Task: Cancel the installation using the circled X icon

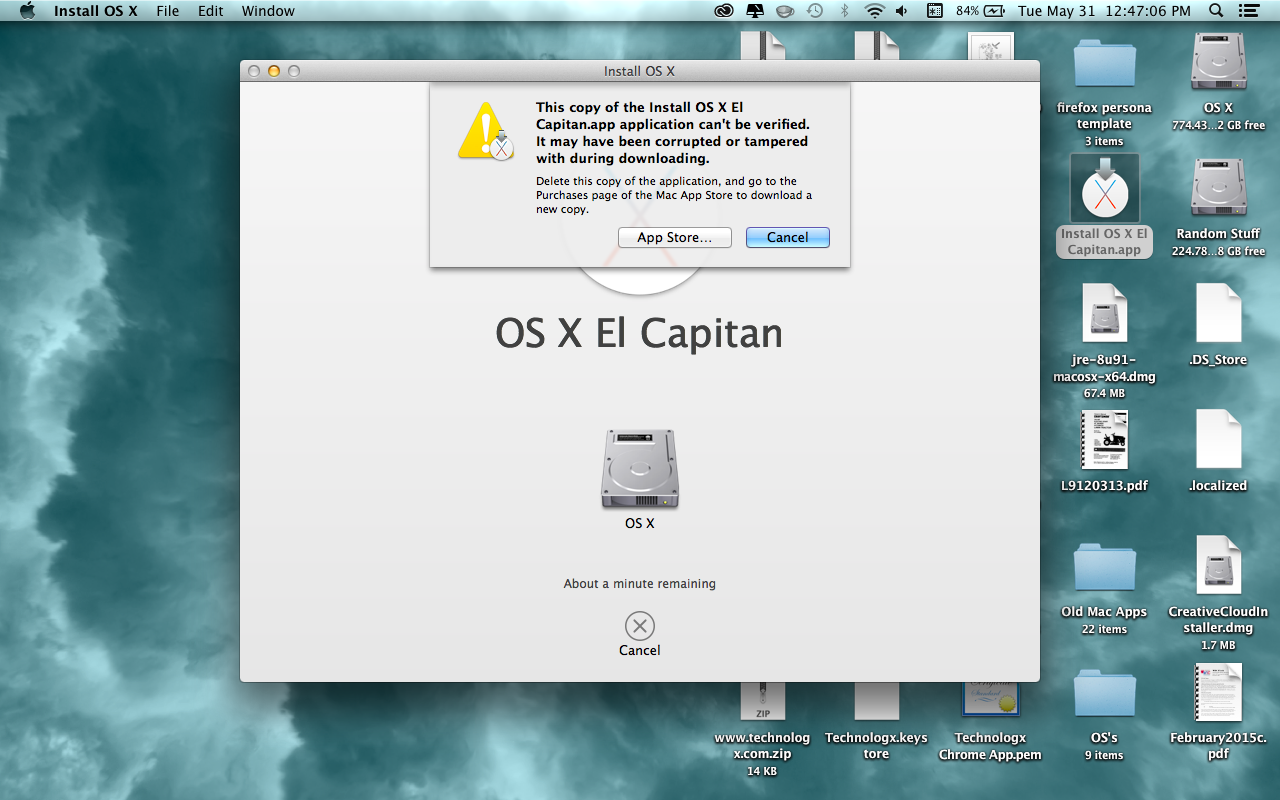Action: (x=640, y=626)
